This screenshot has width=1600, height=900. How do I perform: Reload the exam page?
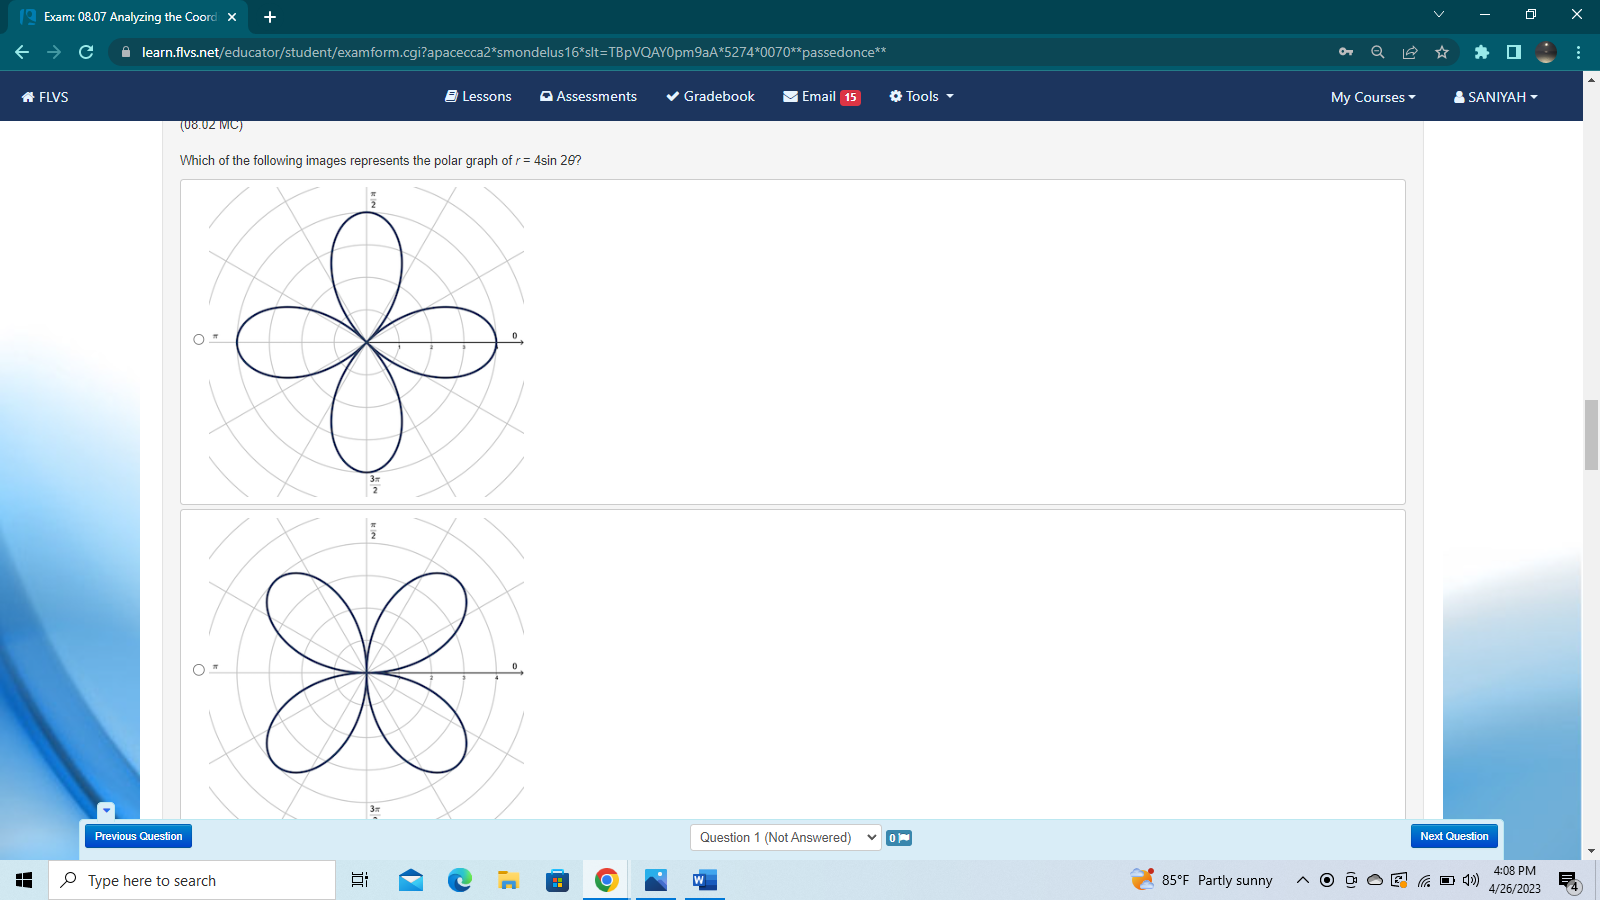pyautogui.click(x=86, y=52)
